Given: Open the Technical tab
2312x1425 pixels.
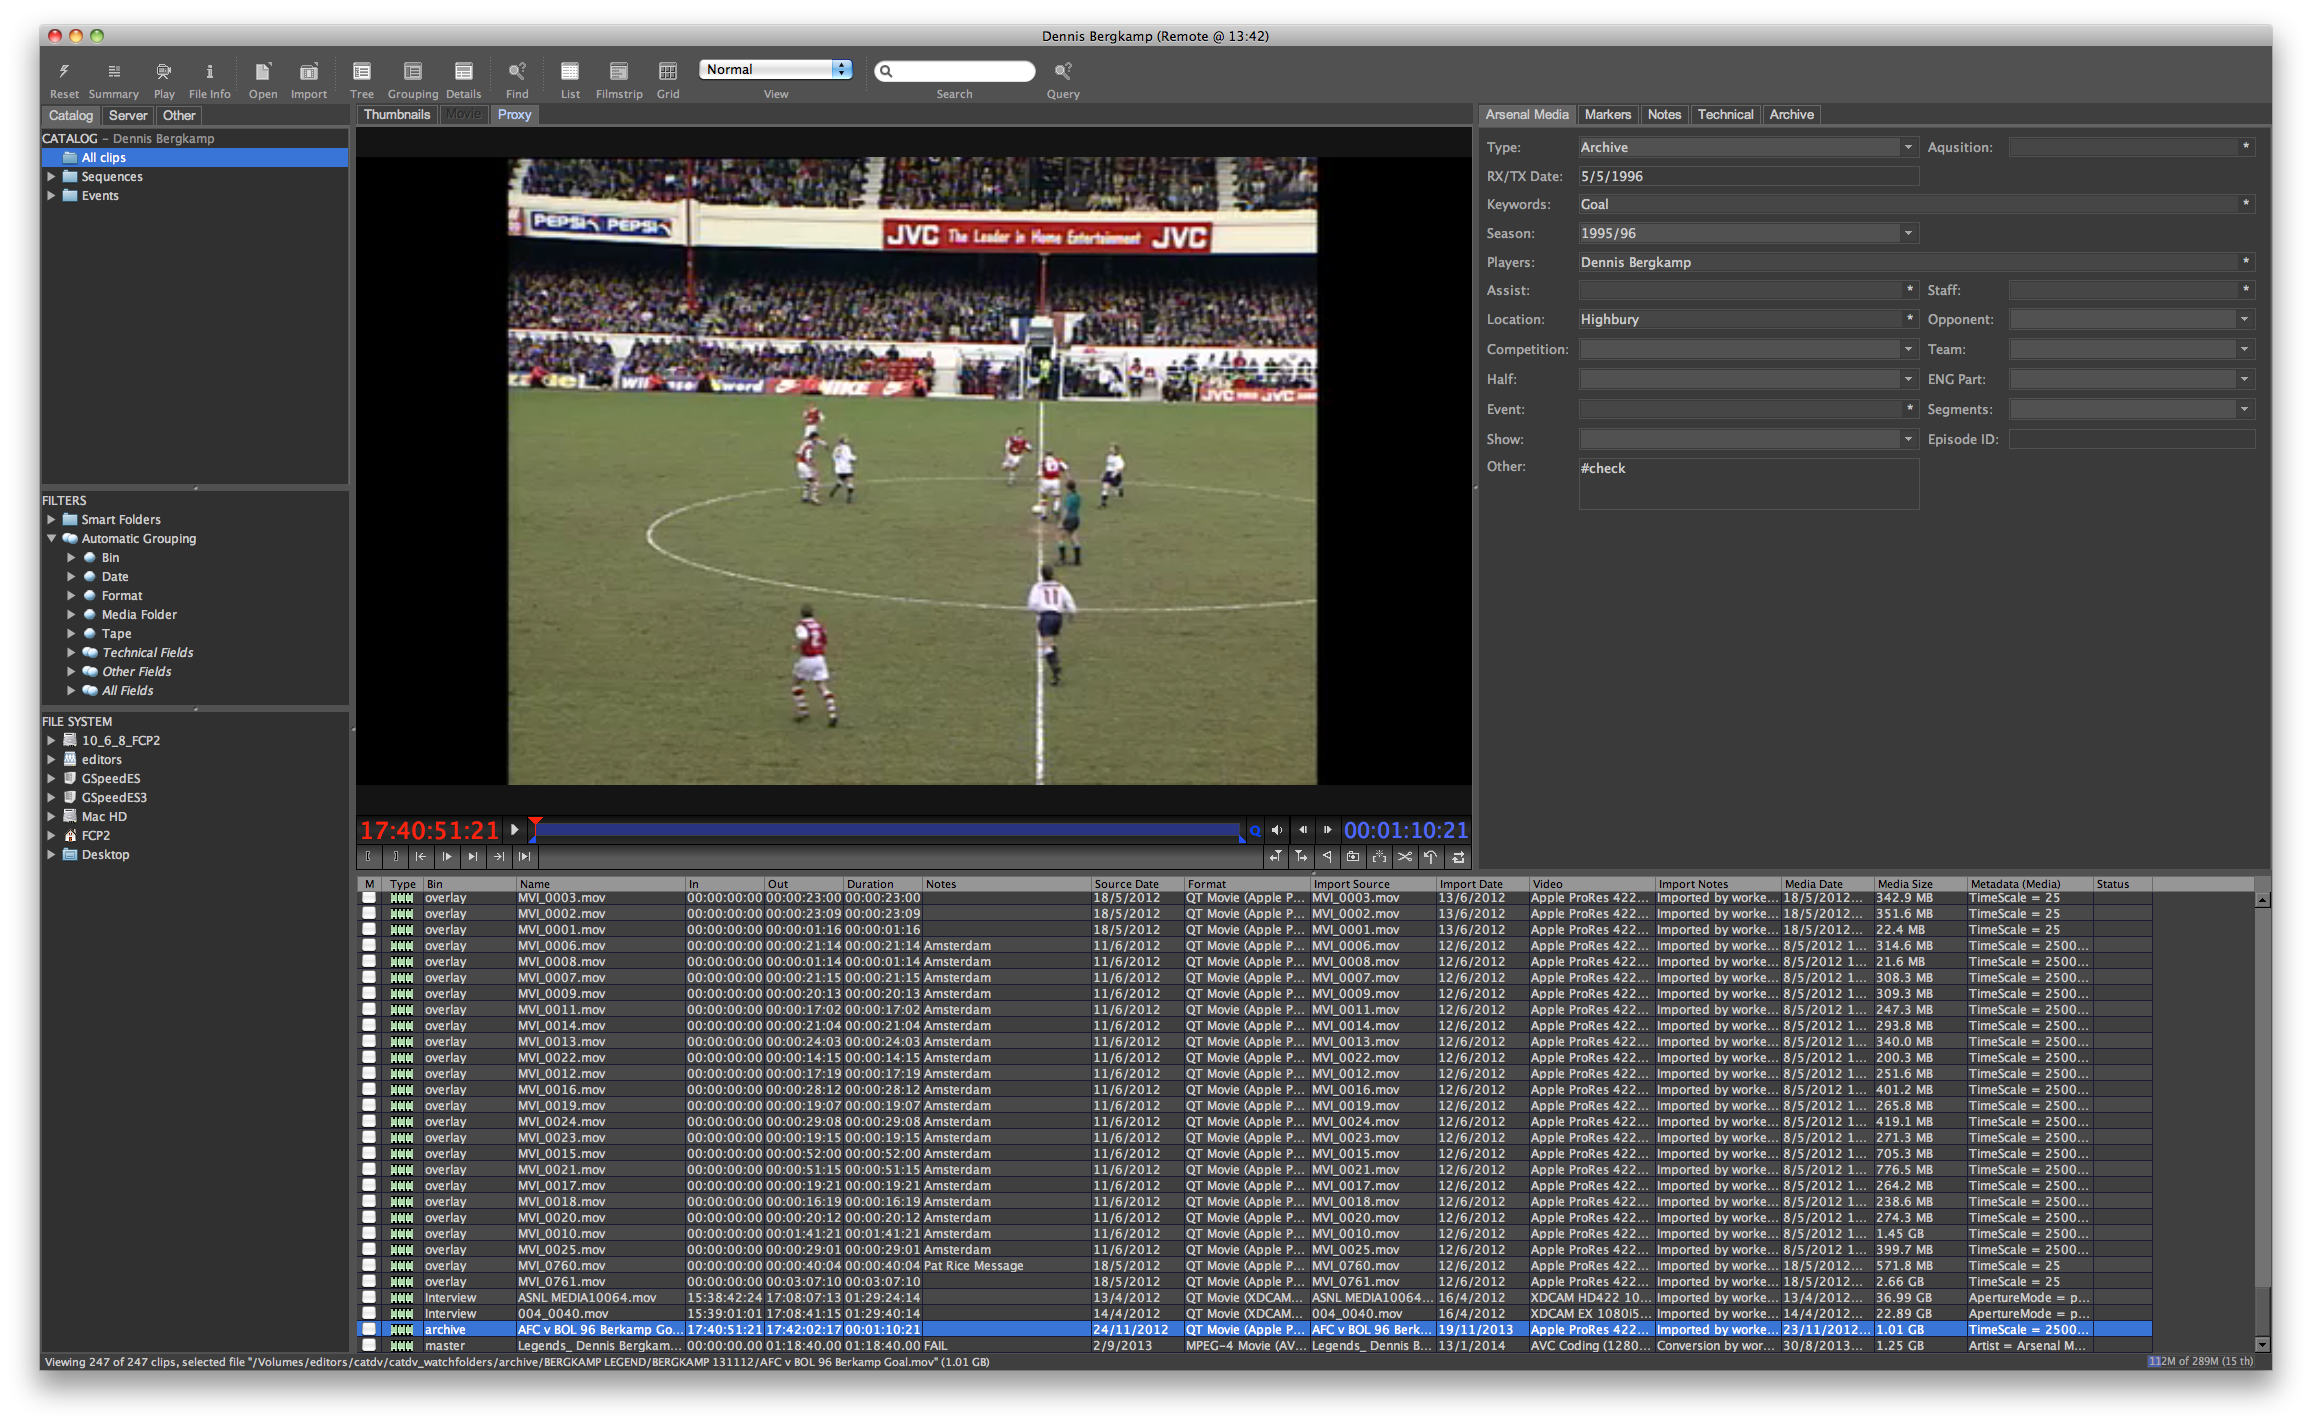Looking at the screenshot, I should tap(1724, 115).
